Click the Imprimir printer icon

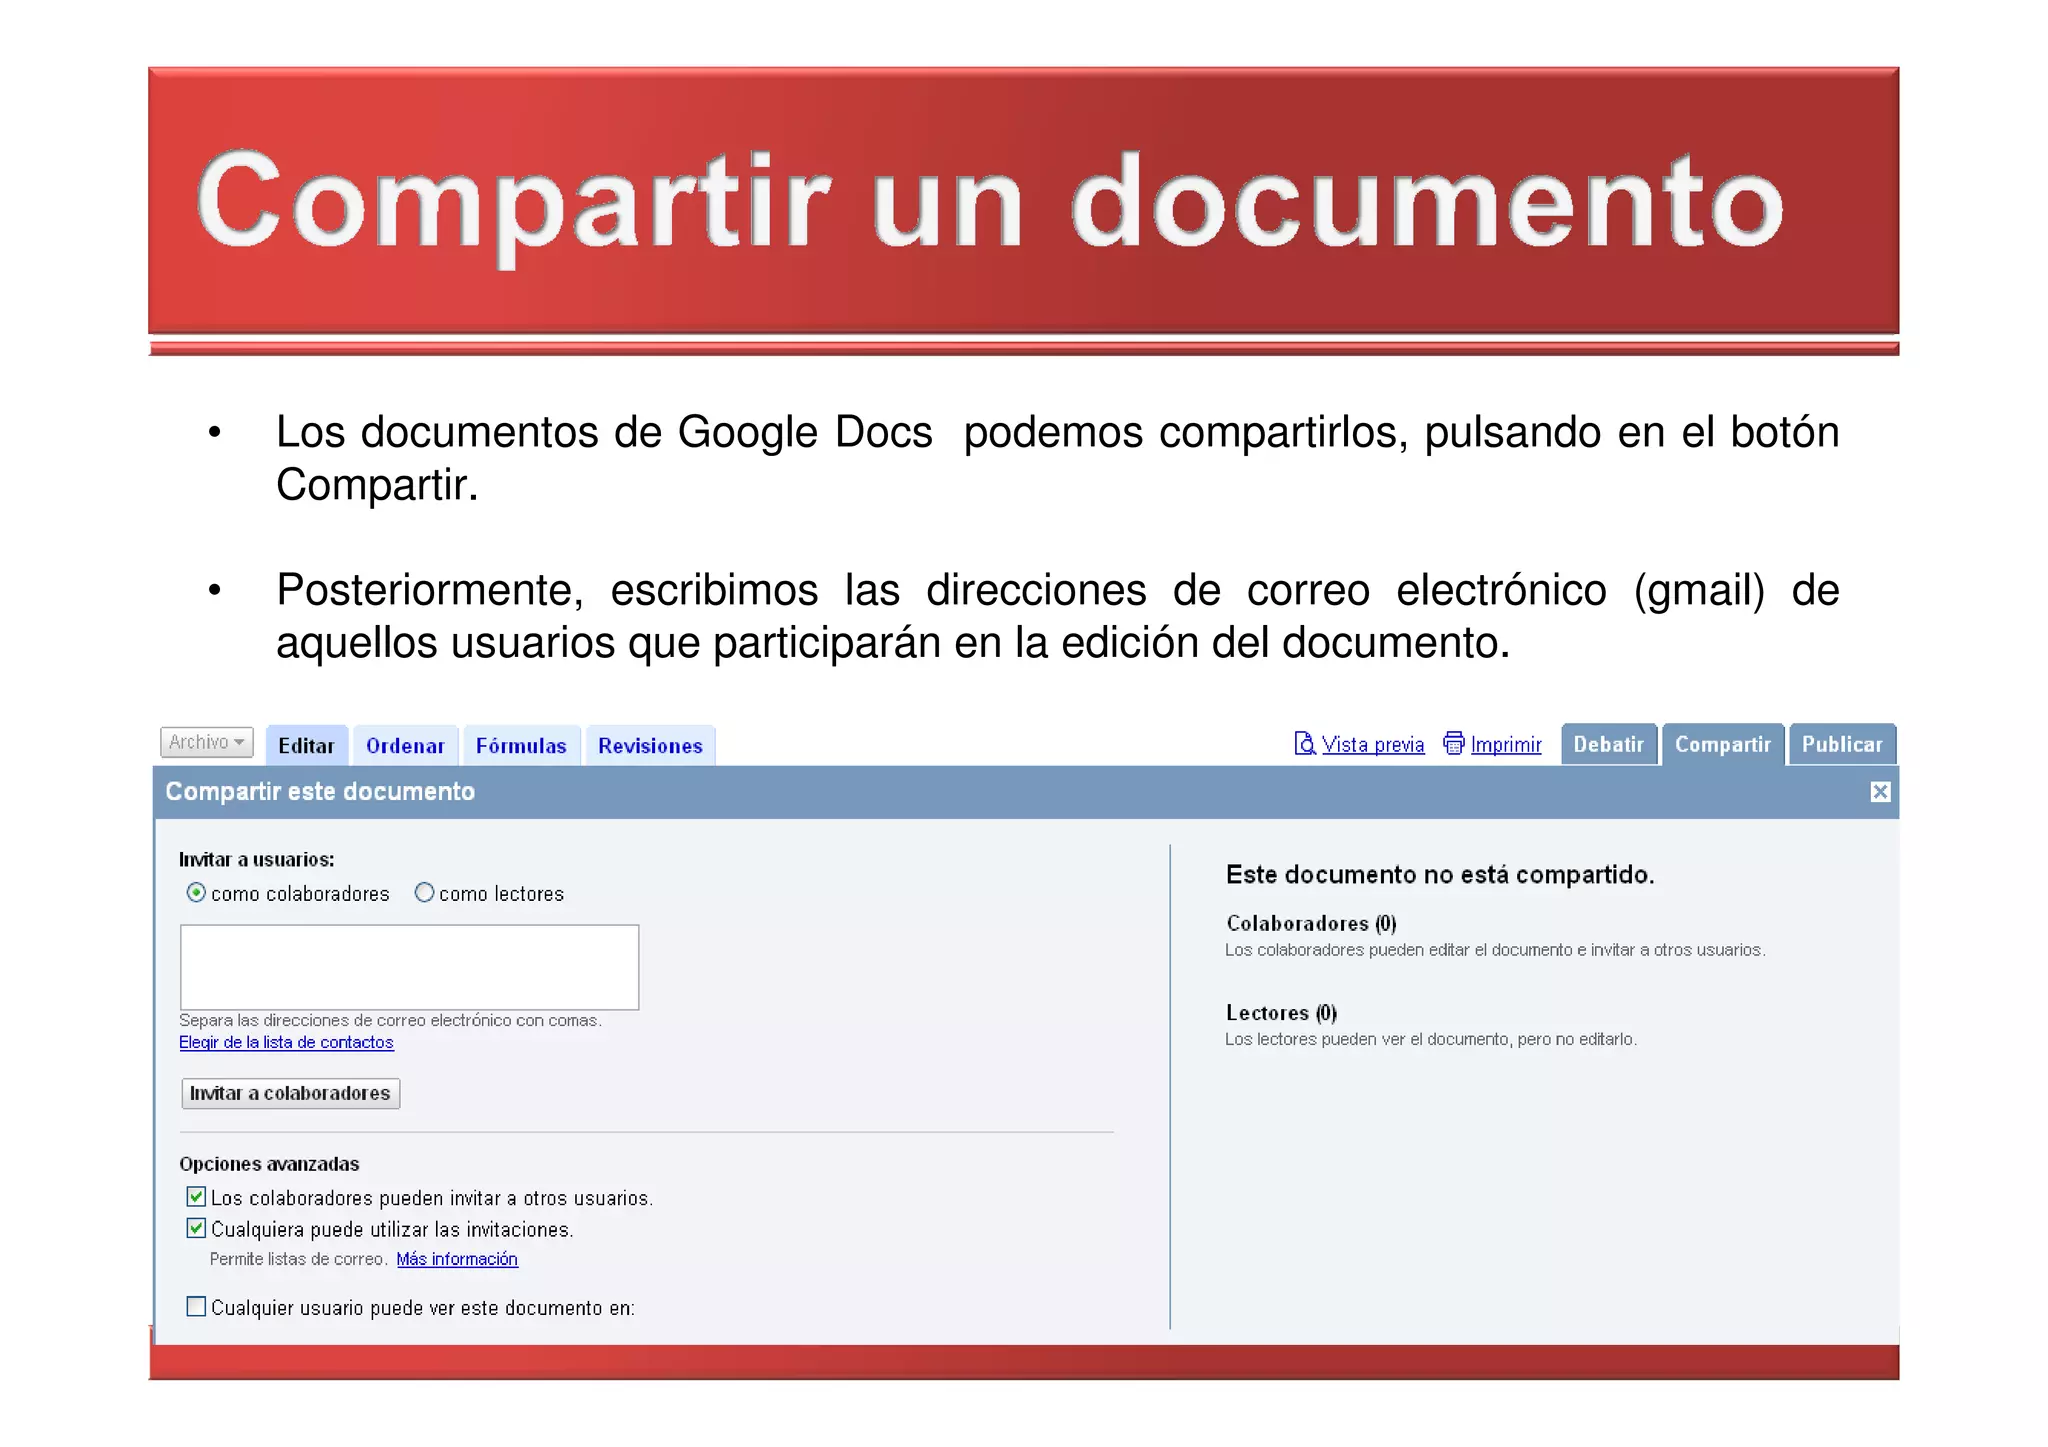point(1454,743)
